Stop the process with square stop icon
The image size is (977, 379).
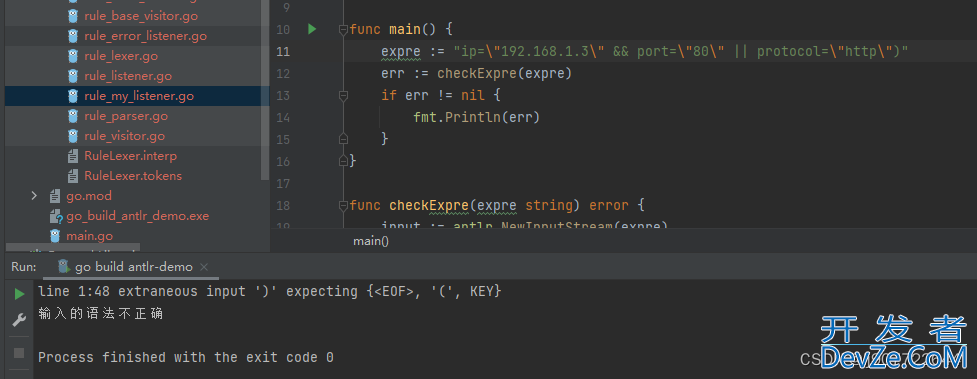point(19,353)
